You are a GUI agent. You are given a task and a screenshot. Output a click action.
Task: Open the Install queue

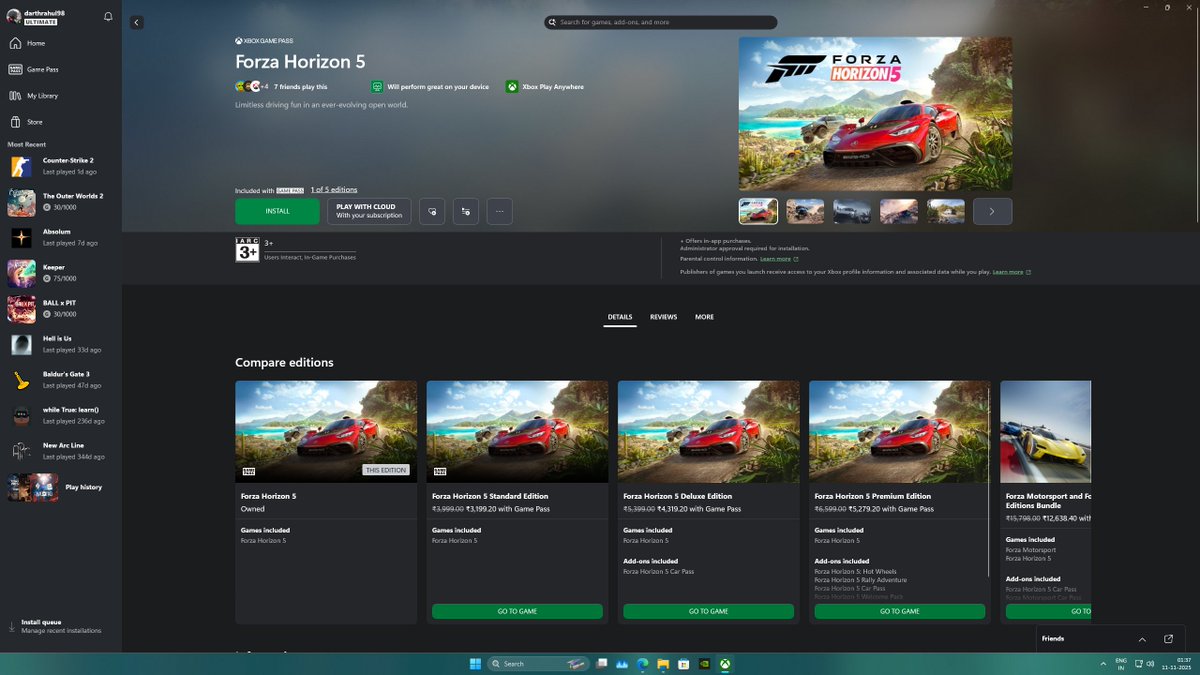point(61,626)
